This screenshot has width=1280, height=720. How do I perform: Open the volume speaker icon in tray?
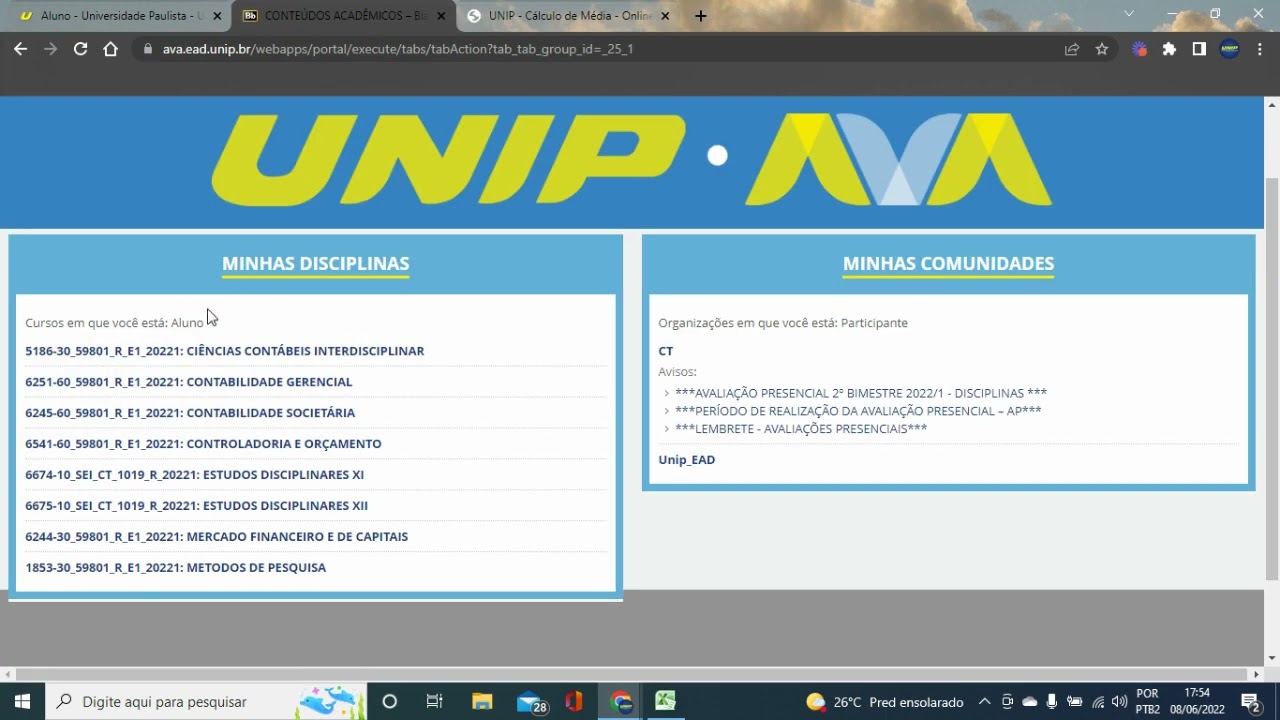1119,702
